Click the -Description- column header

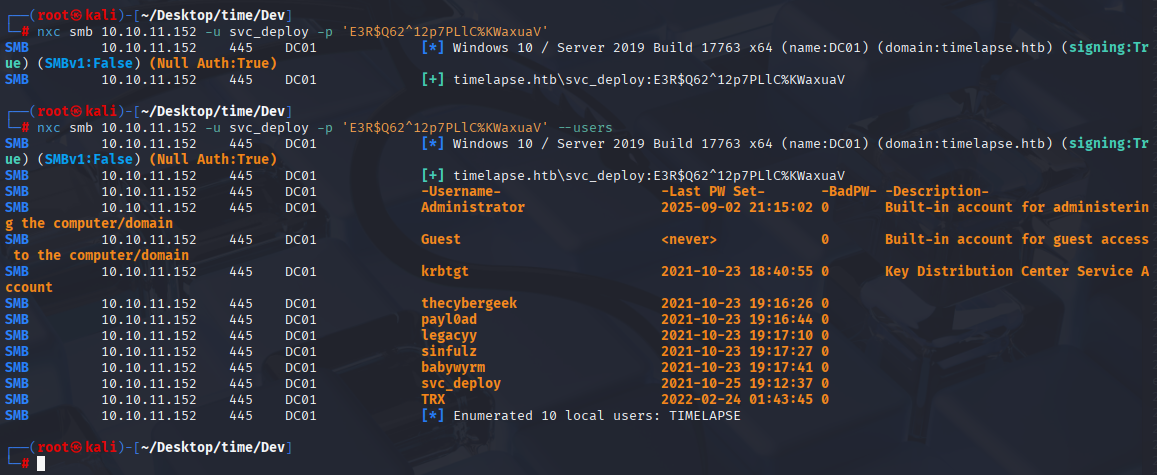point(936,191)
